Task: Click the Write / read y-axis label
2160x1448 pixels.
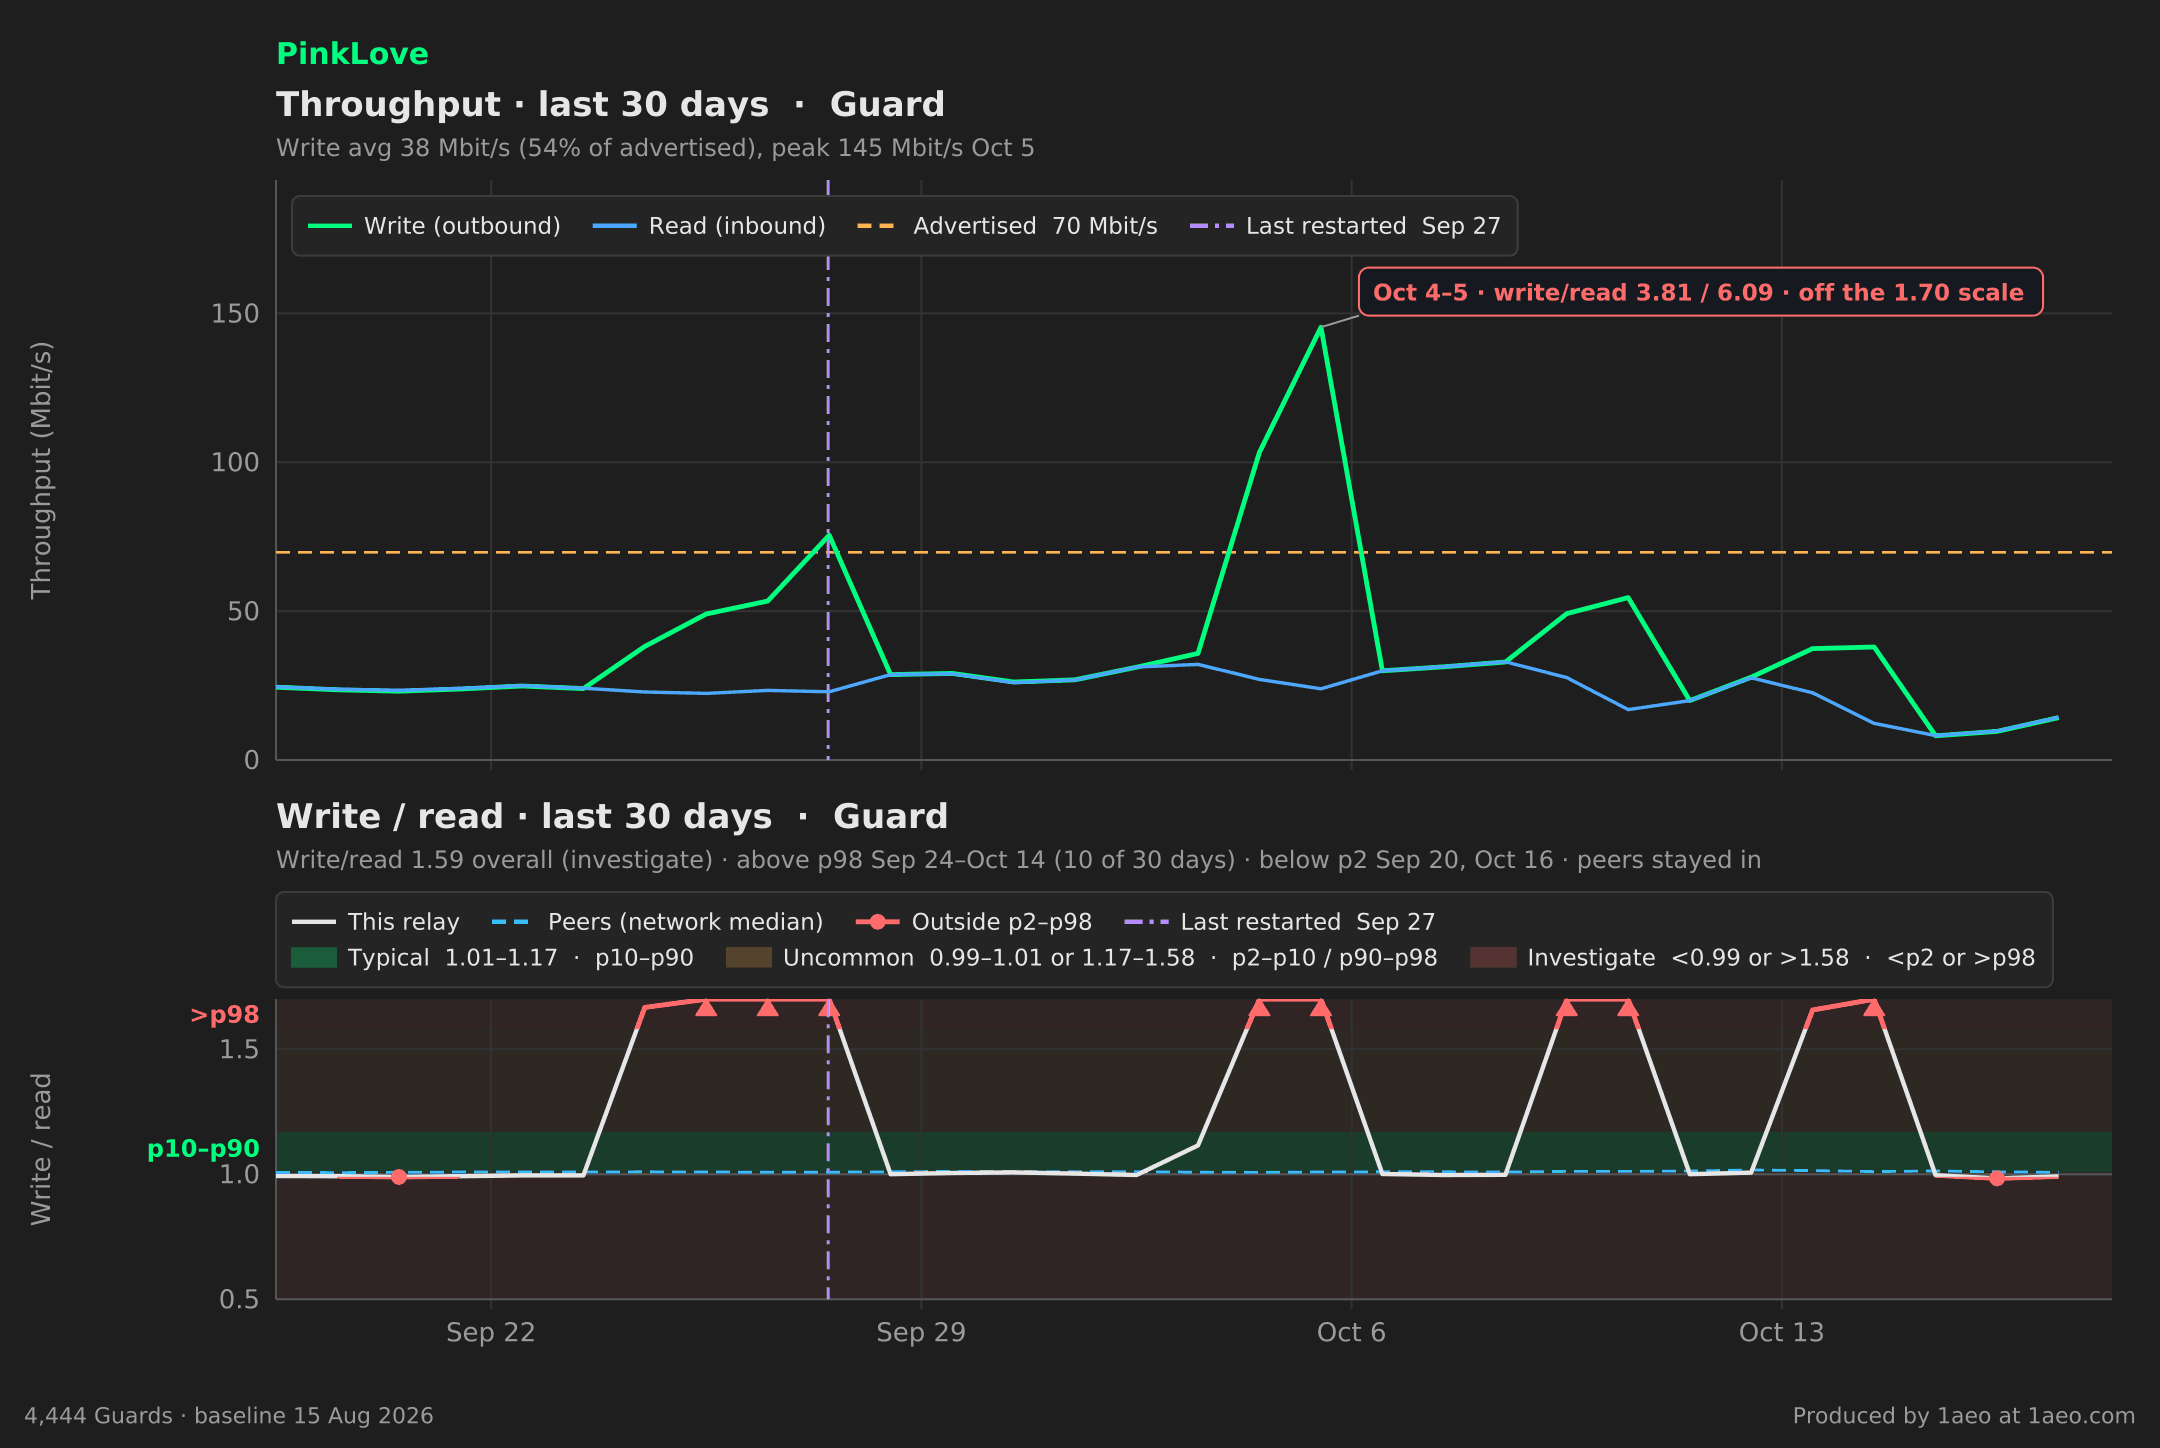Action: pos(41,1149)
